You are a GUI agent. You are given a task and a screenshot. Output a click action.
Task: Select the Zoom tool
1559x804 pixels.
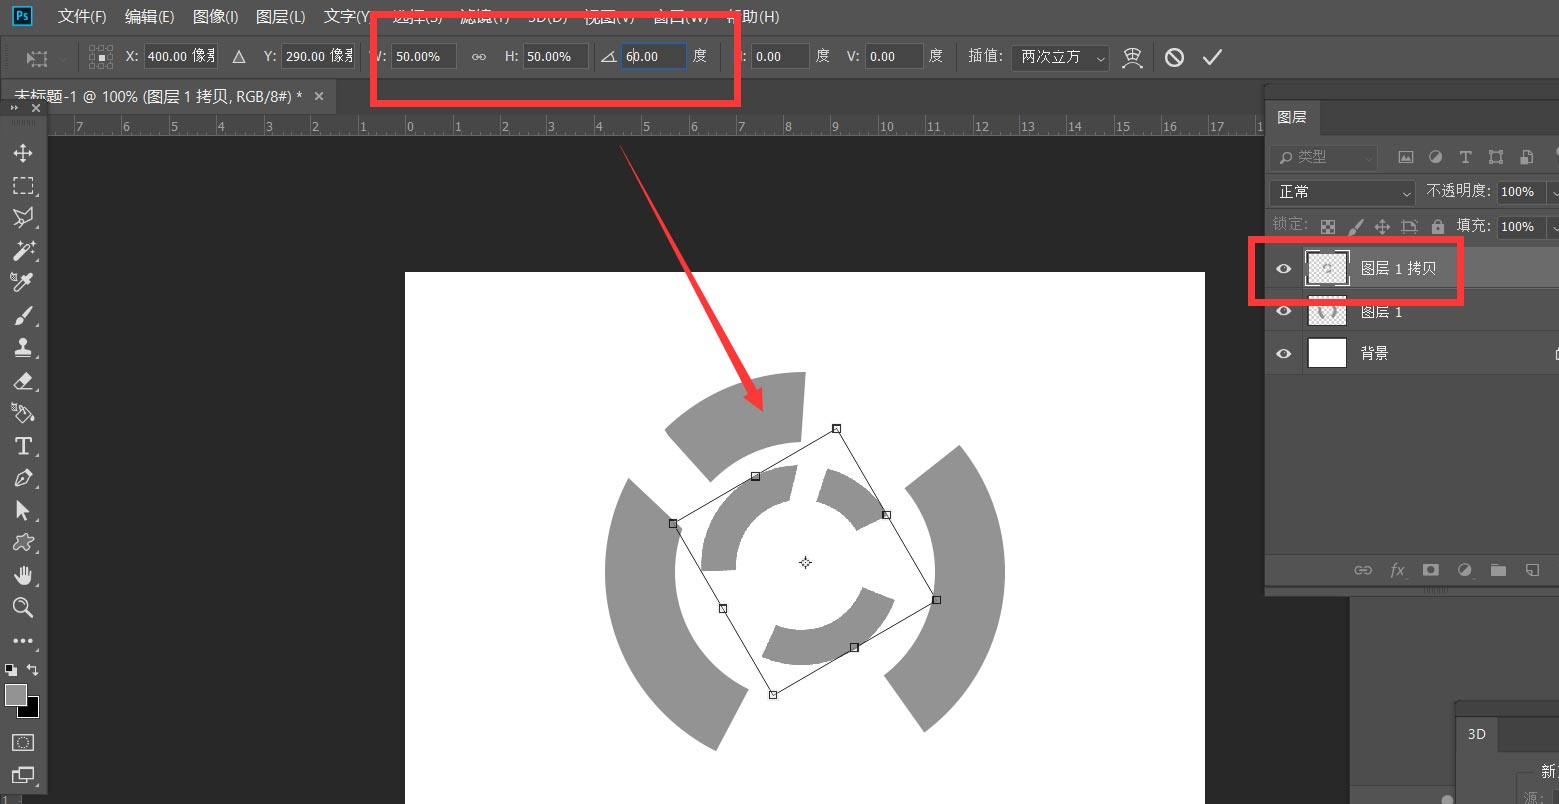23,607
